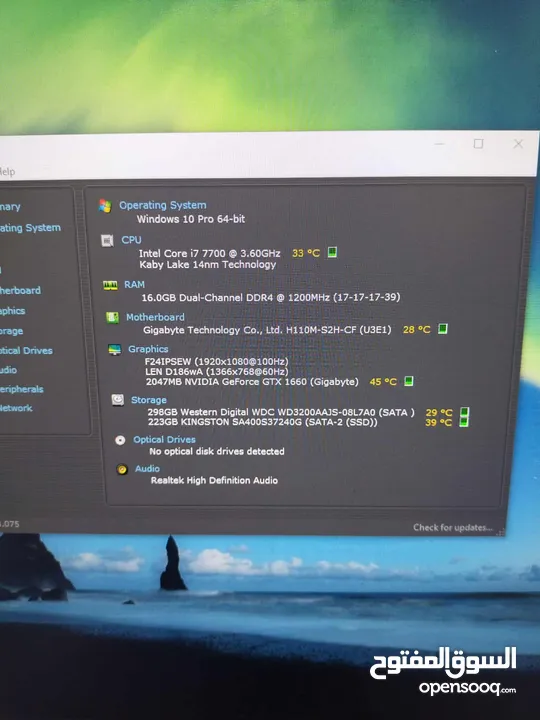Click the Operating System Windows flag icon

105,206
